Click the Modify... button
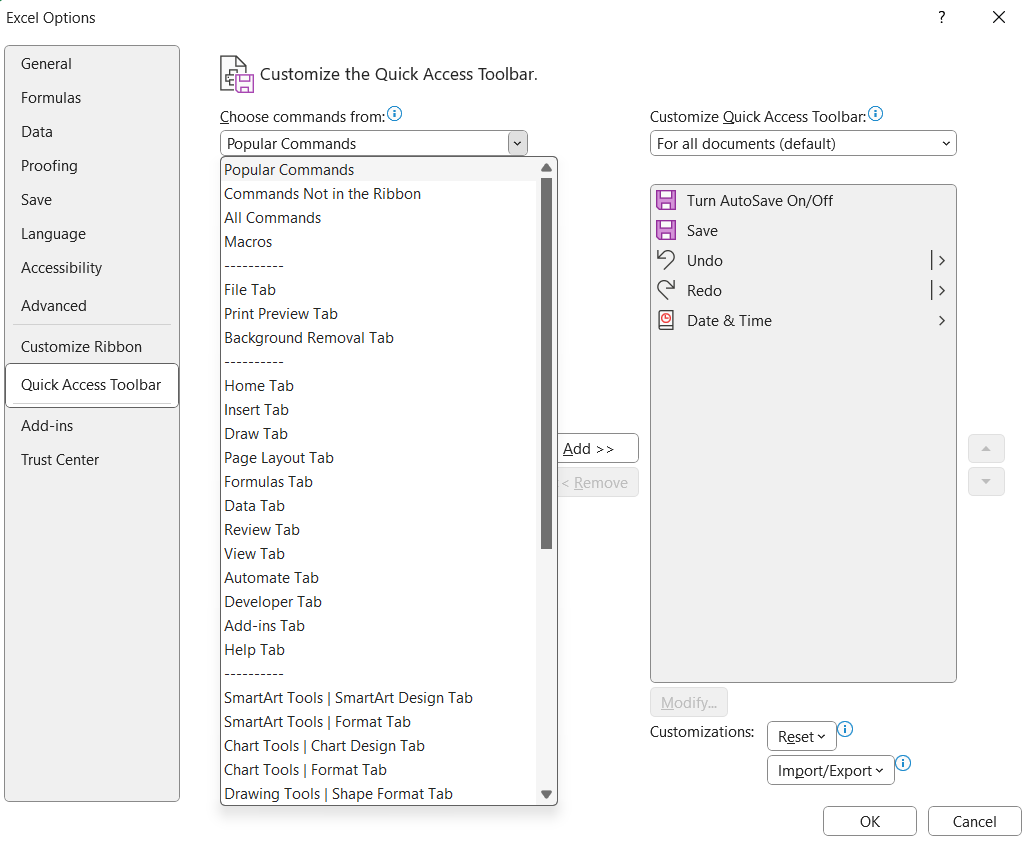 (688, 702)
